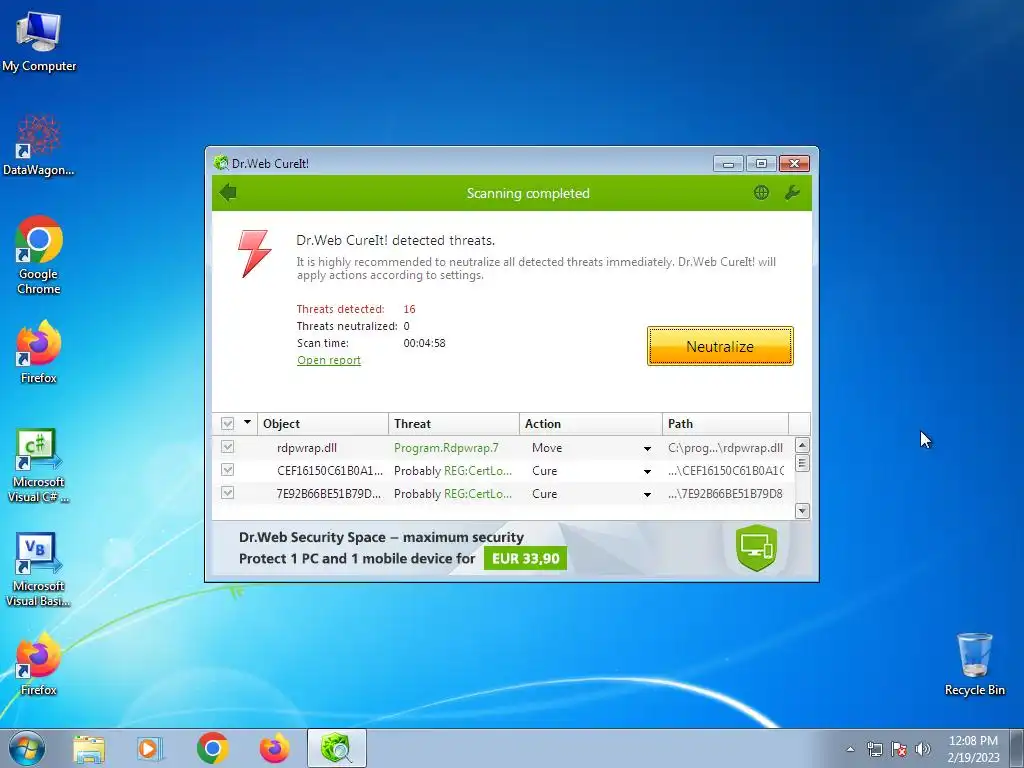The width and height of the screenshot is (1024, 768).
Task: Select the 7E92B66BE51B79D... object name
Action: [328, 494]
